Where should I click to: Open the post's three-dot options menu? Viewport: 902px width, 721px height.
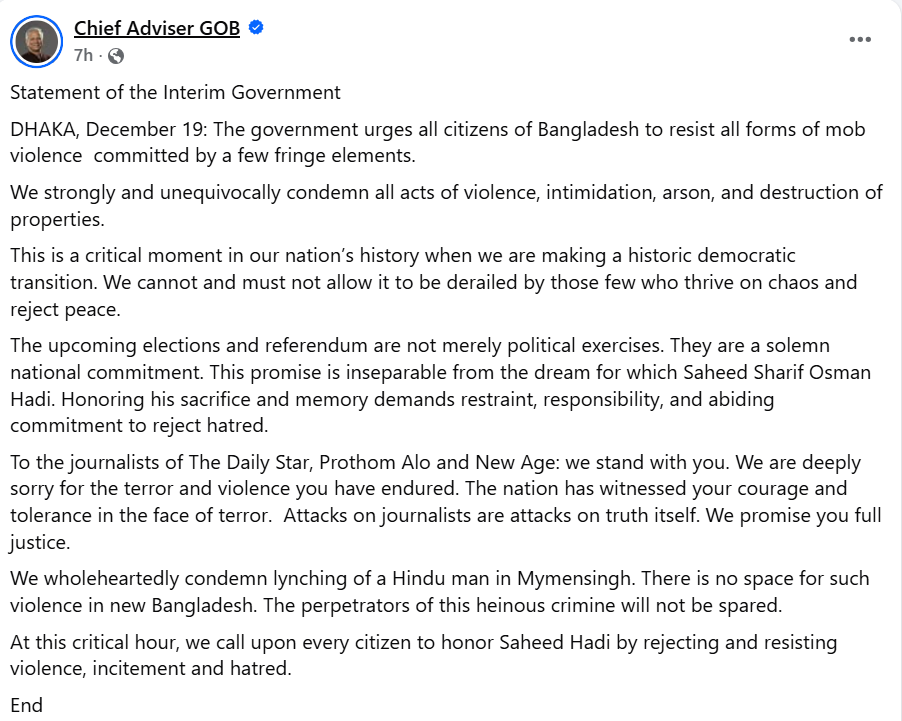tap(860, 39)
